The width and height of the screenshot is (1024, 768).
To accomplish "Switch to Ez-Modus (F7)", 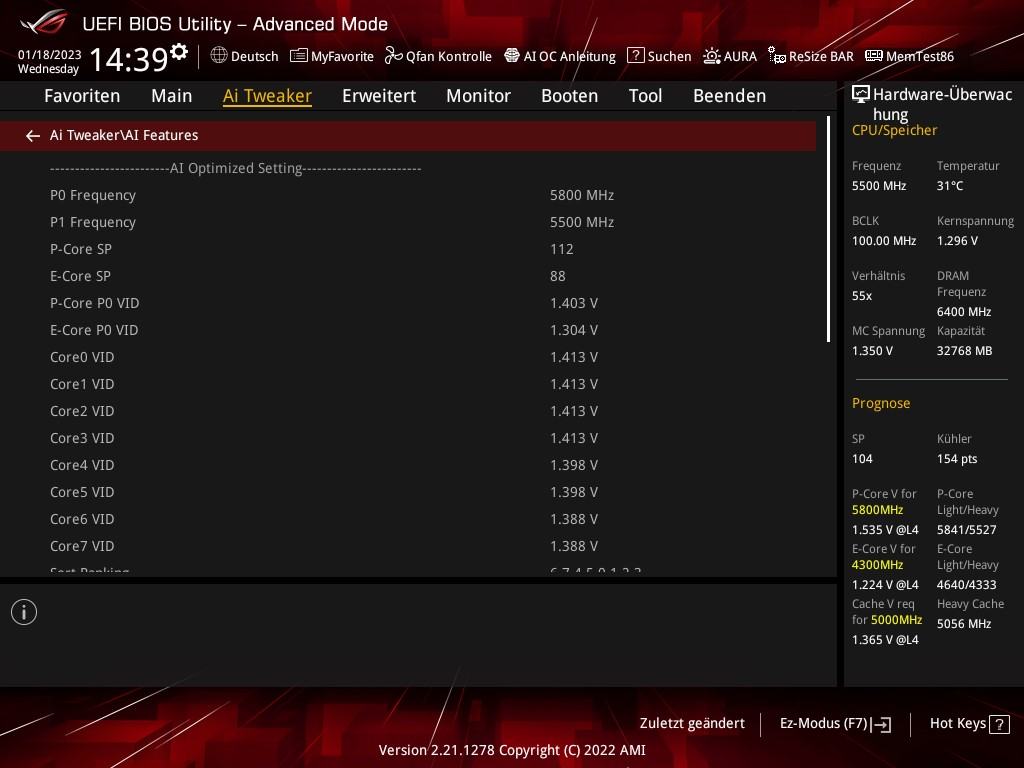I will tap(835, 724).
